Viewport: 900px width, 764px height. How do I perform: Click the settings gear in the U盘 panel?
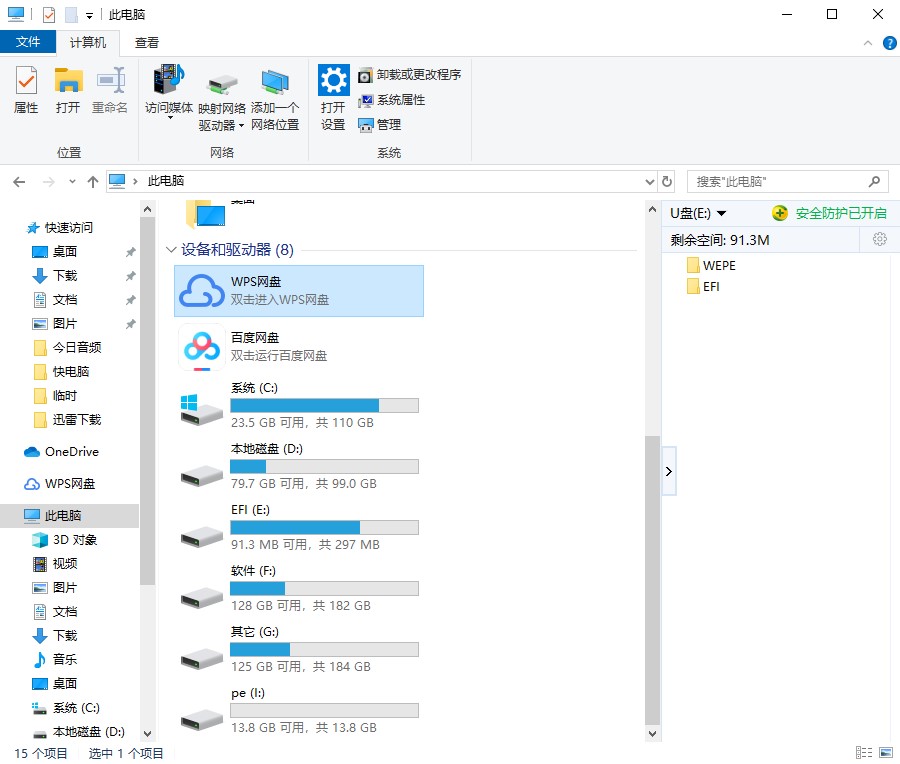880,239
